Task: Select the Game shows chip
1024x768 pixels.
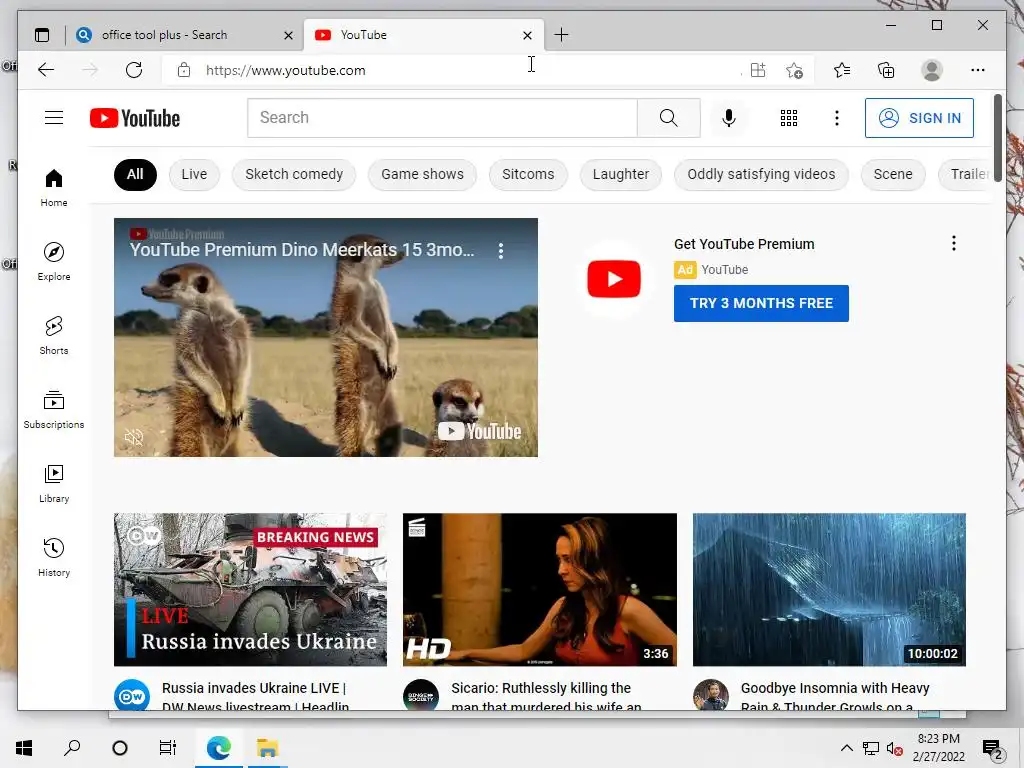Action: [423, 174]
